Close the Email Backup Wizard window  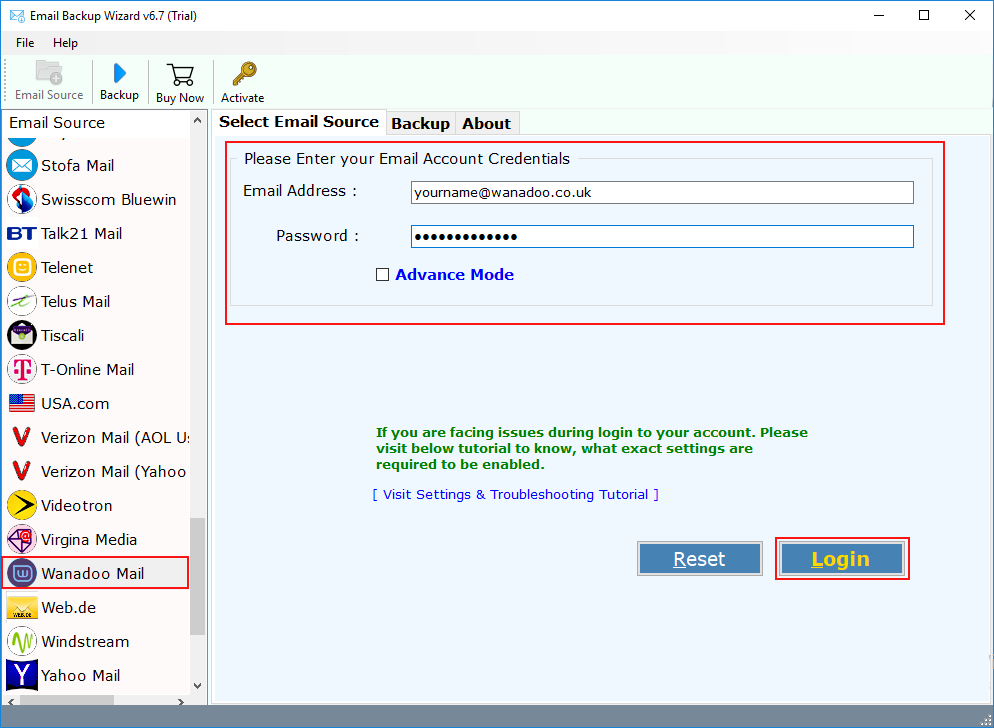click(970, 16)
